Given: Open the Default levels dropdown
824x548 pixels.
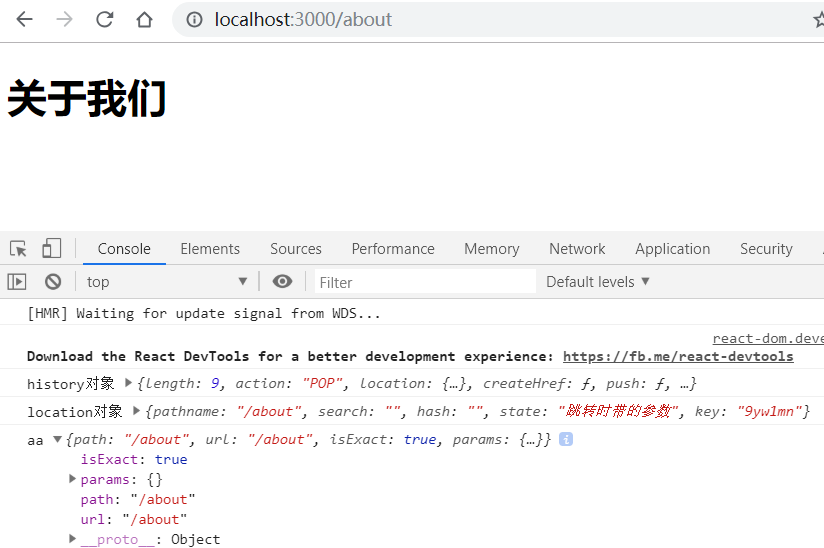Looking at the screenshot, I should [x=598, y=282].
